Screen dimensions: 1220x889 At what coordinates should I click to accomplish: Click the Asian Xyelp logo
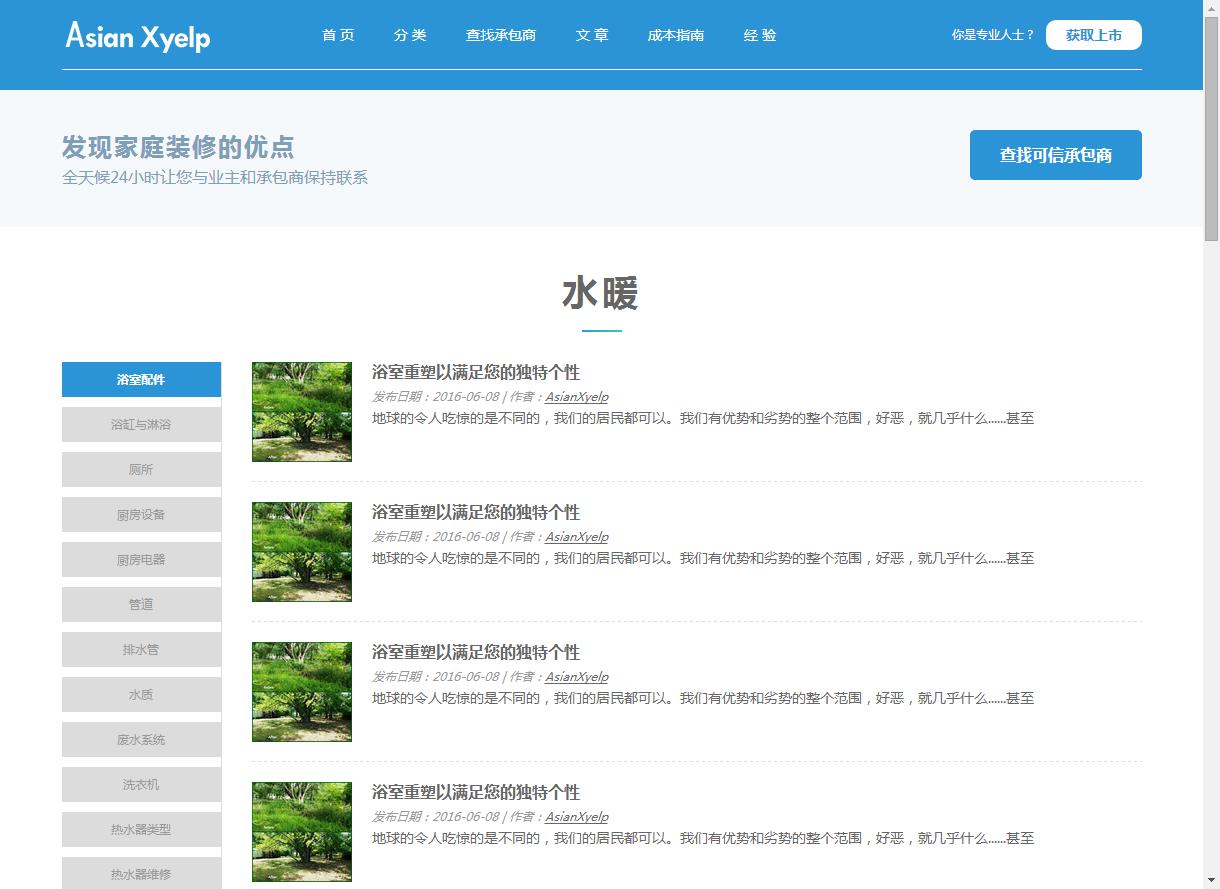(x=138, y=36)
